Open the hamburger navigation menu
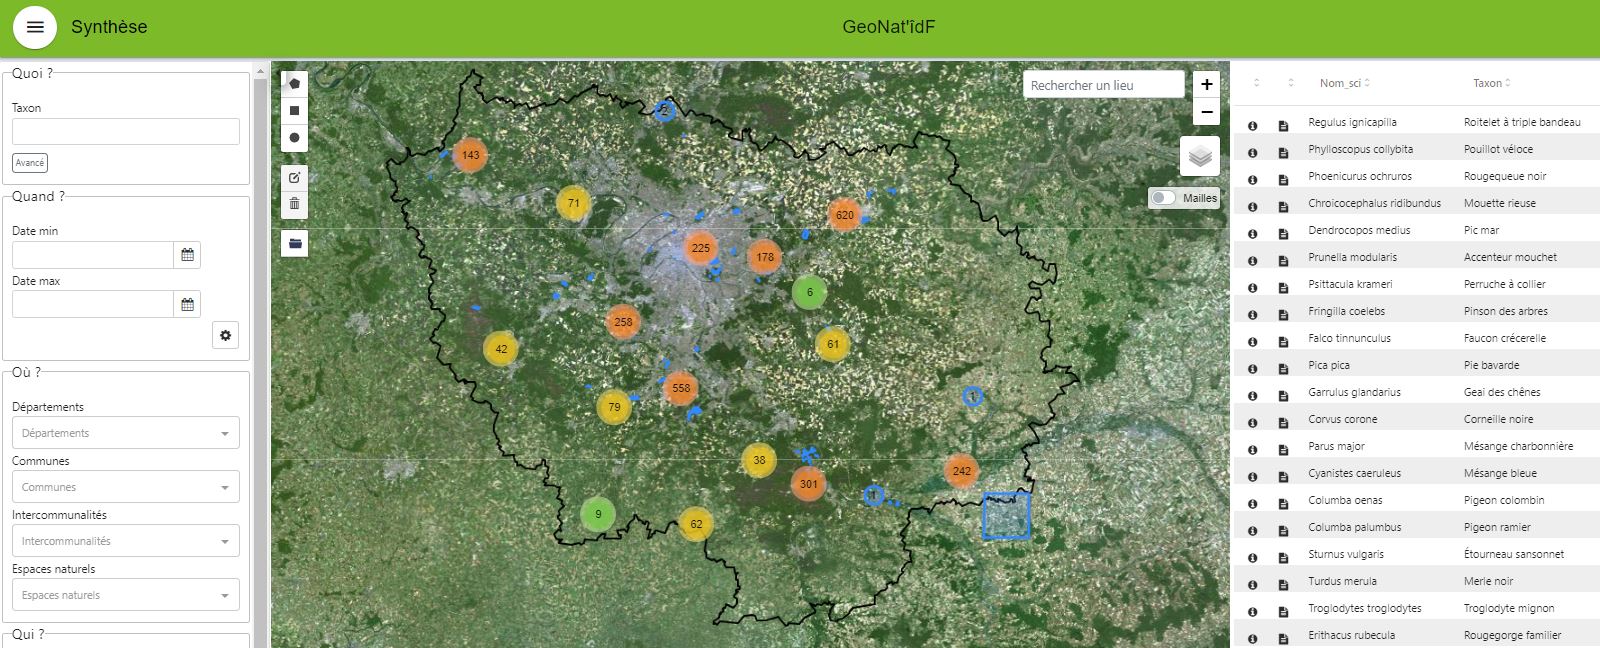 (35, 27)
